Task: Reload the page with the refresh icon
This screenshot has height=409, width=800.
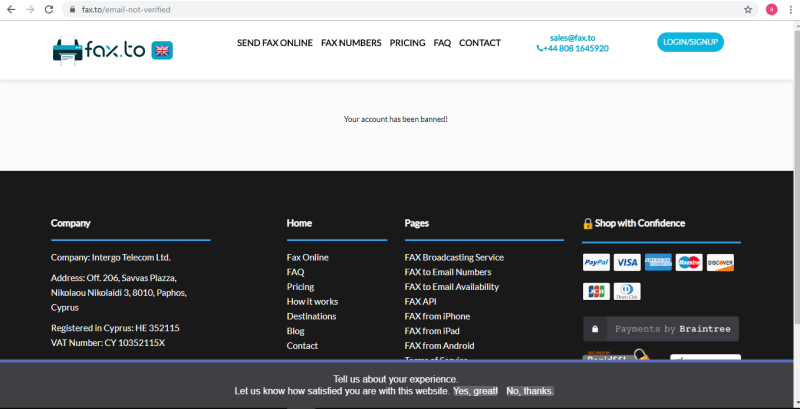Action: [49, 10]
